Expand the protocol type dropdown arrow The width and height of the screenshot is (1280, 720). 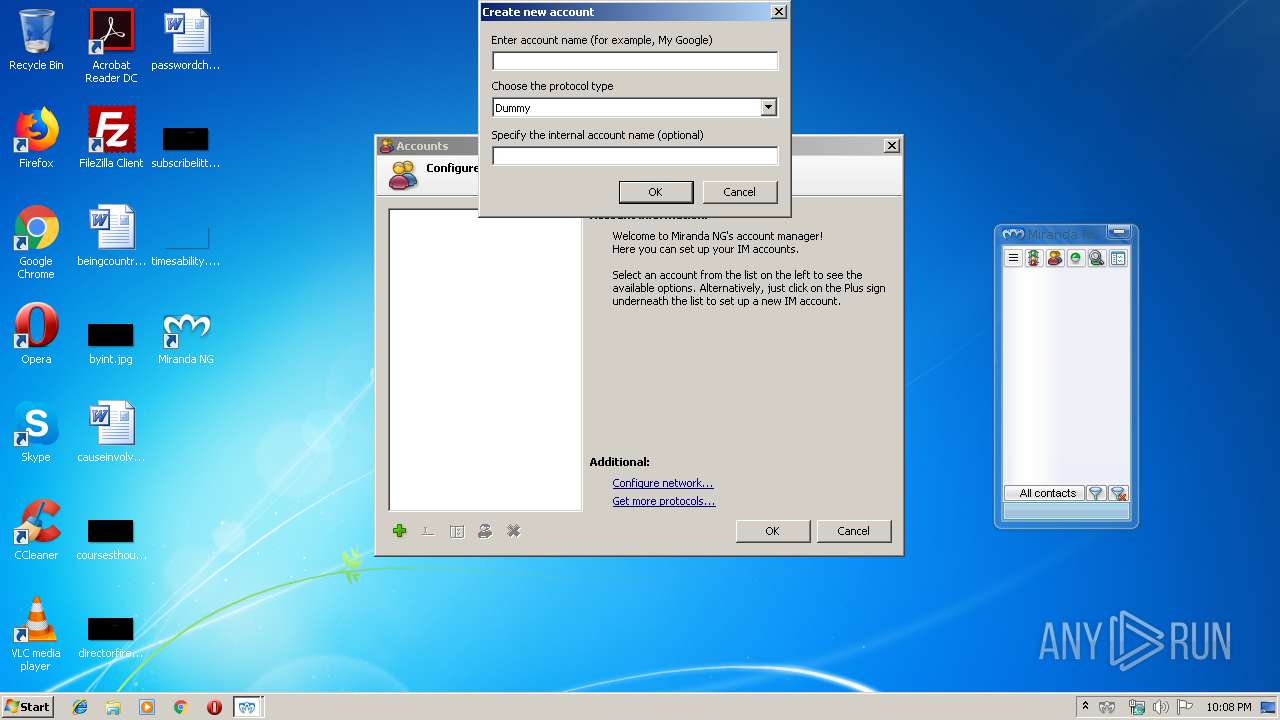768,107
